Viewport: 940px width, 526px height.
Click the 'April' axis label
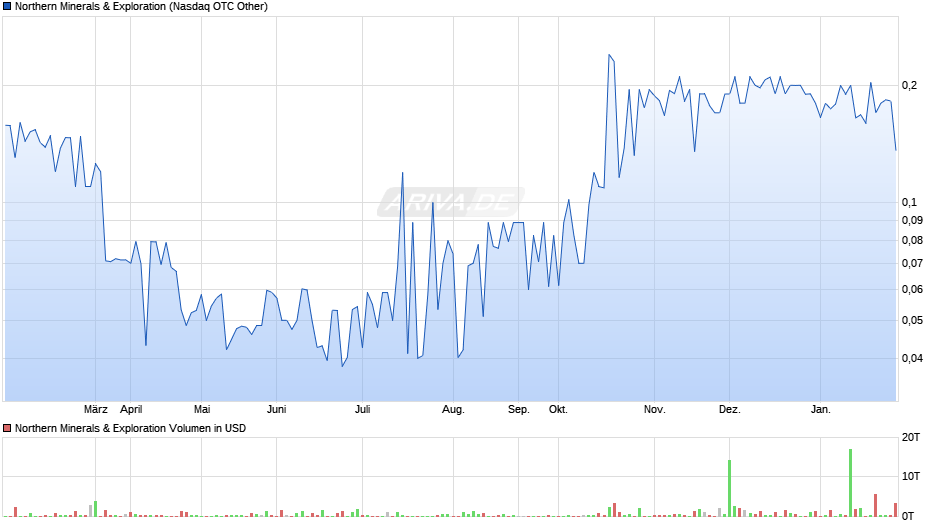coord(131,410)
